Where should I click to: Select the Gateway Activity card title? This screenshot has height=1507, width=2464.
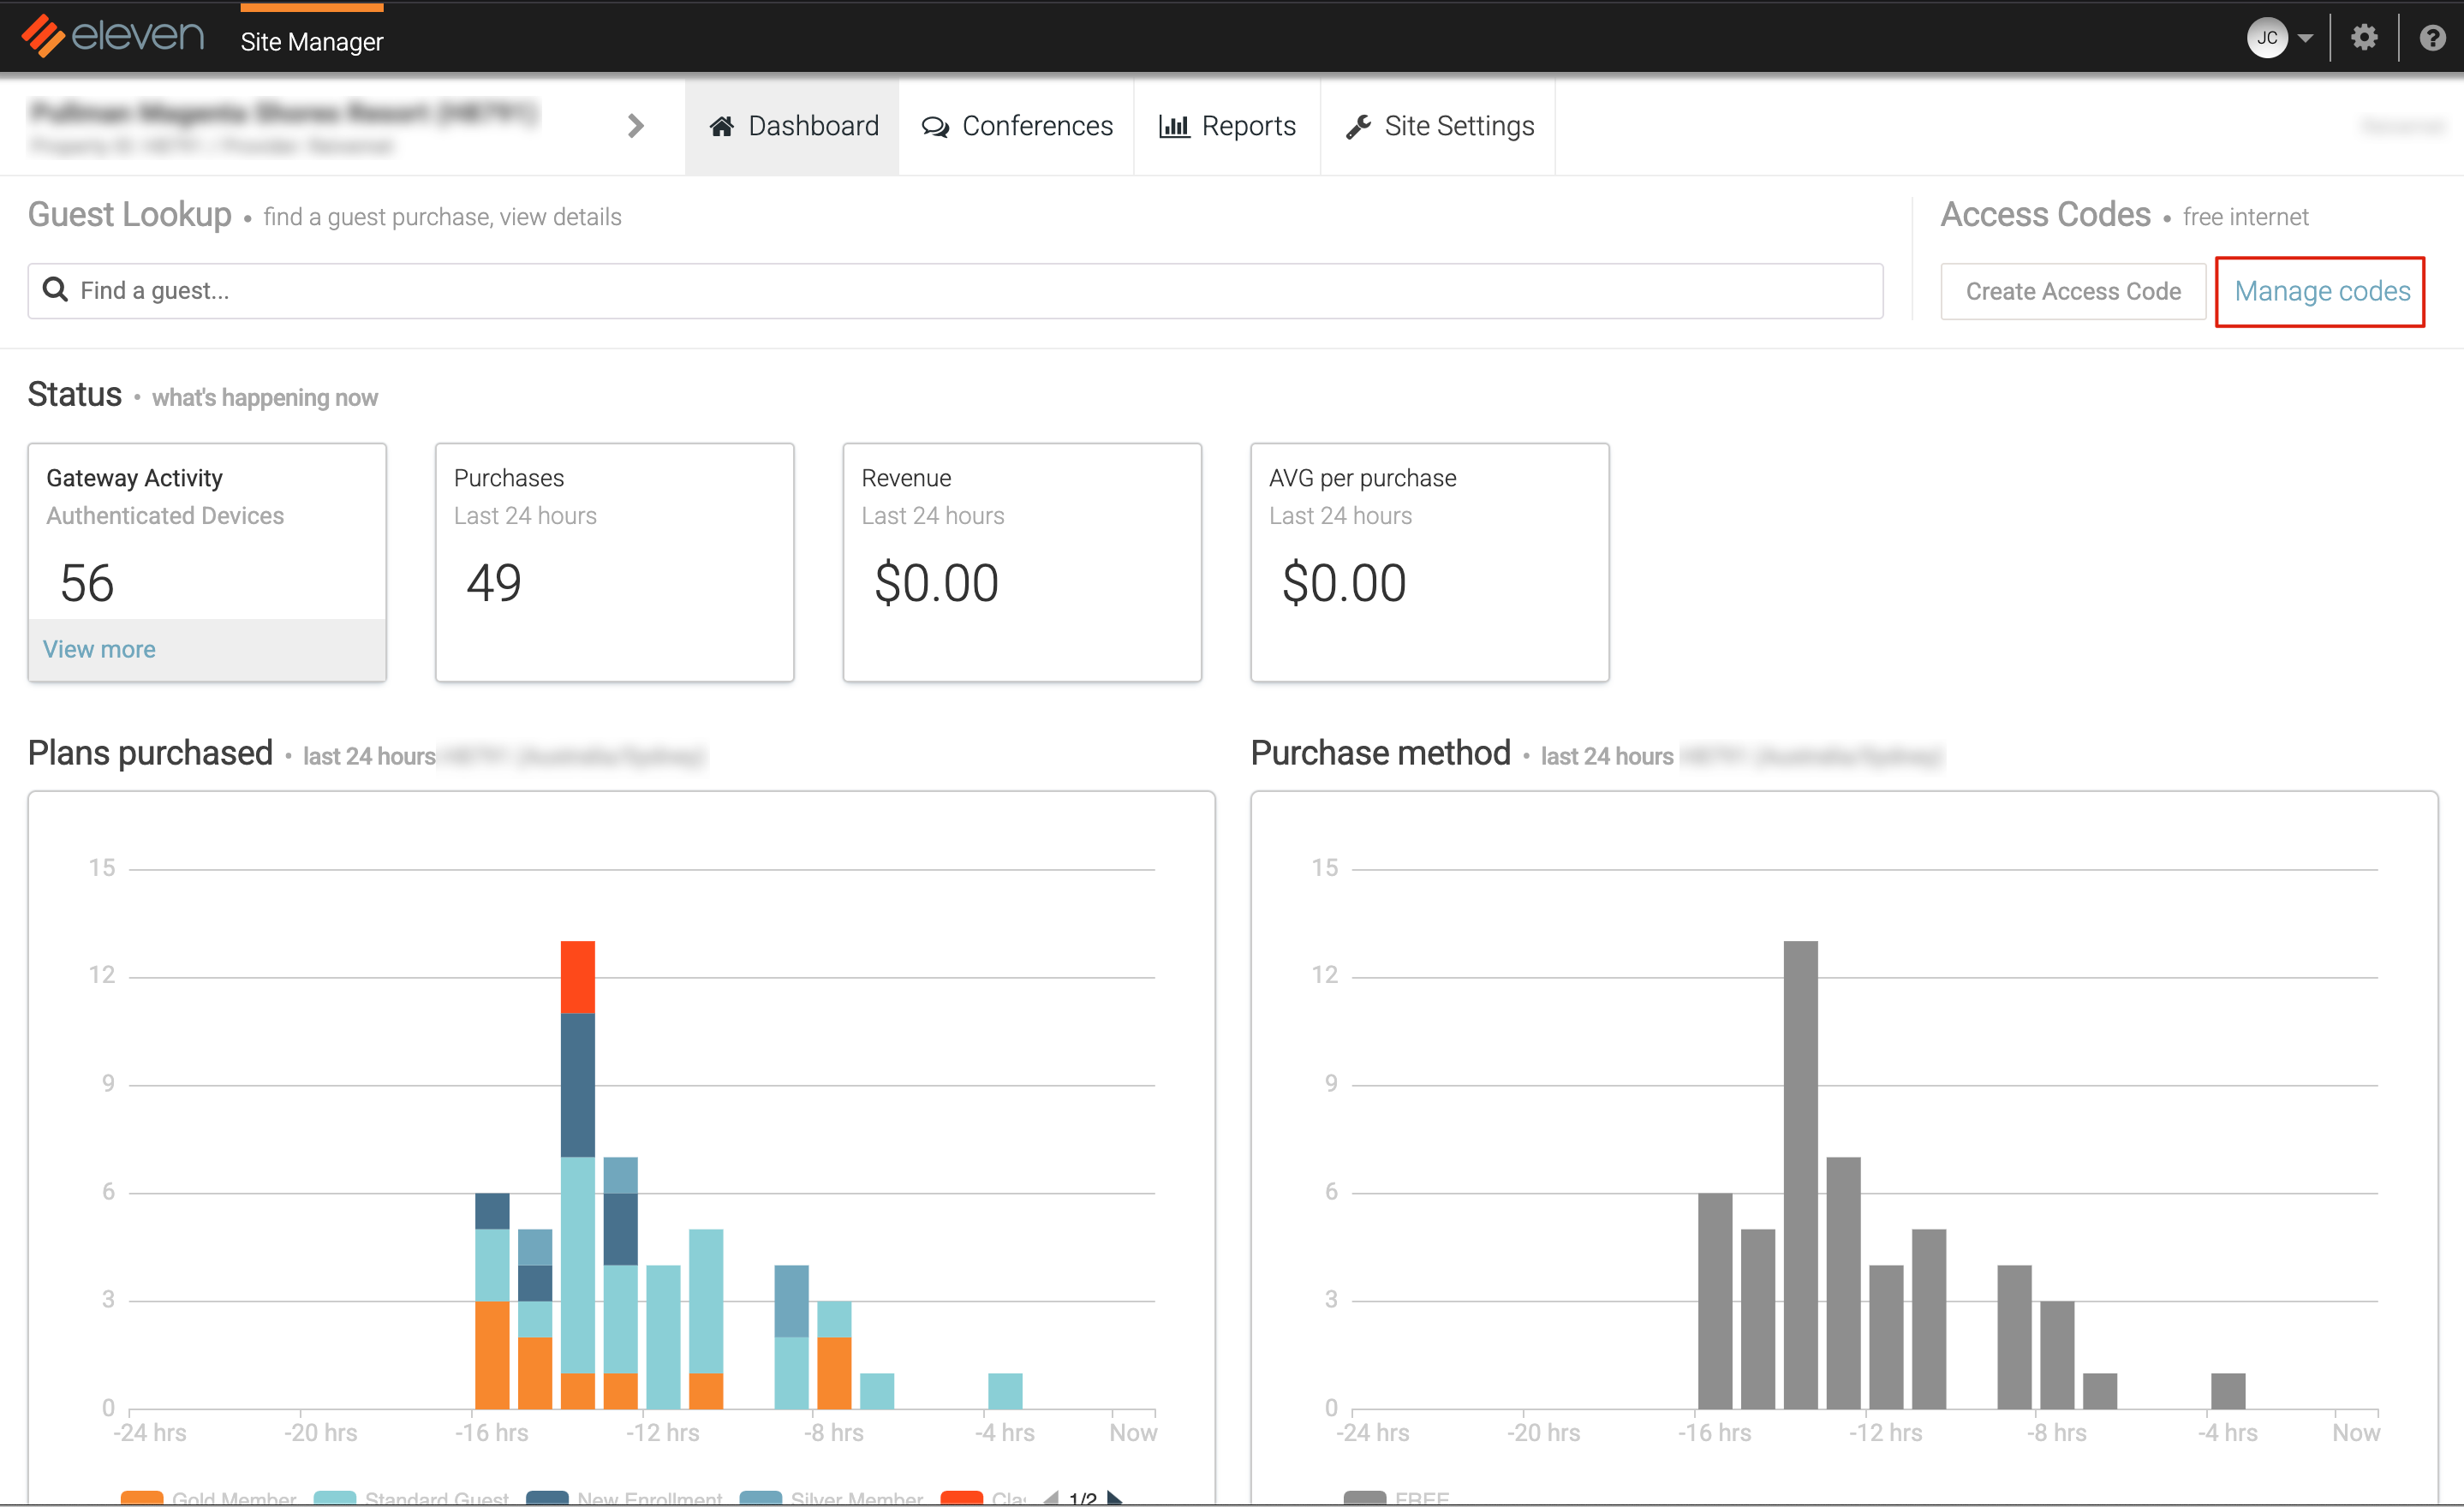[134, 478]
